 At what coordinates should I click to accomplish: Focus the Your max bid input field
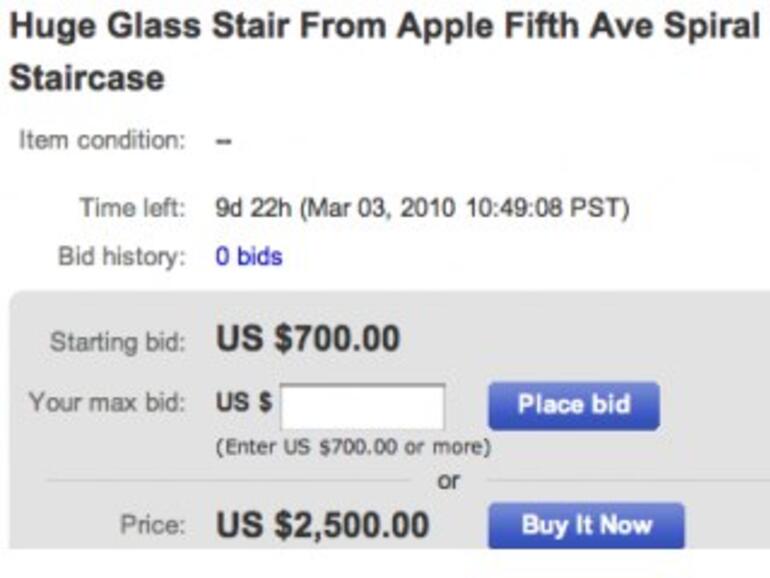(x=363, y=407)
